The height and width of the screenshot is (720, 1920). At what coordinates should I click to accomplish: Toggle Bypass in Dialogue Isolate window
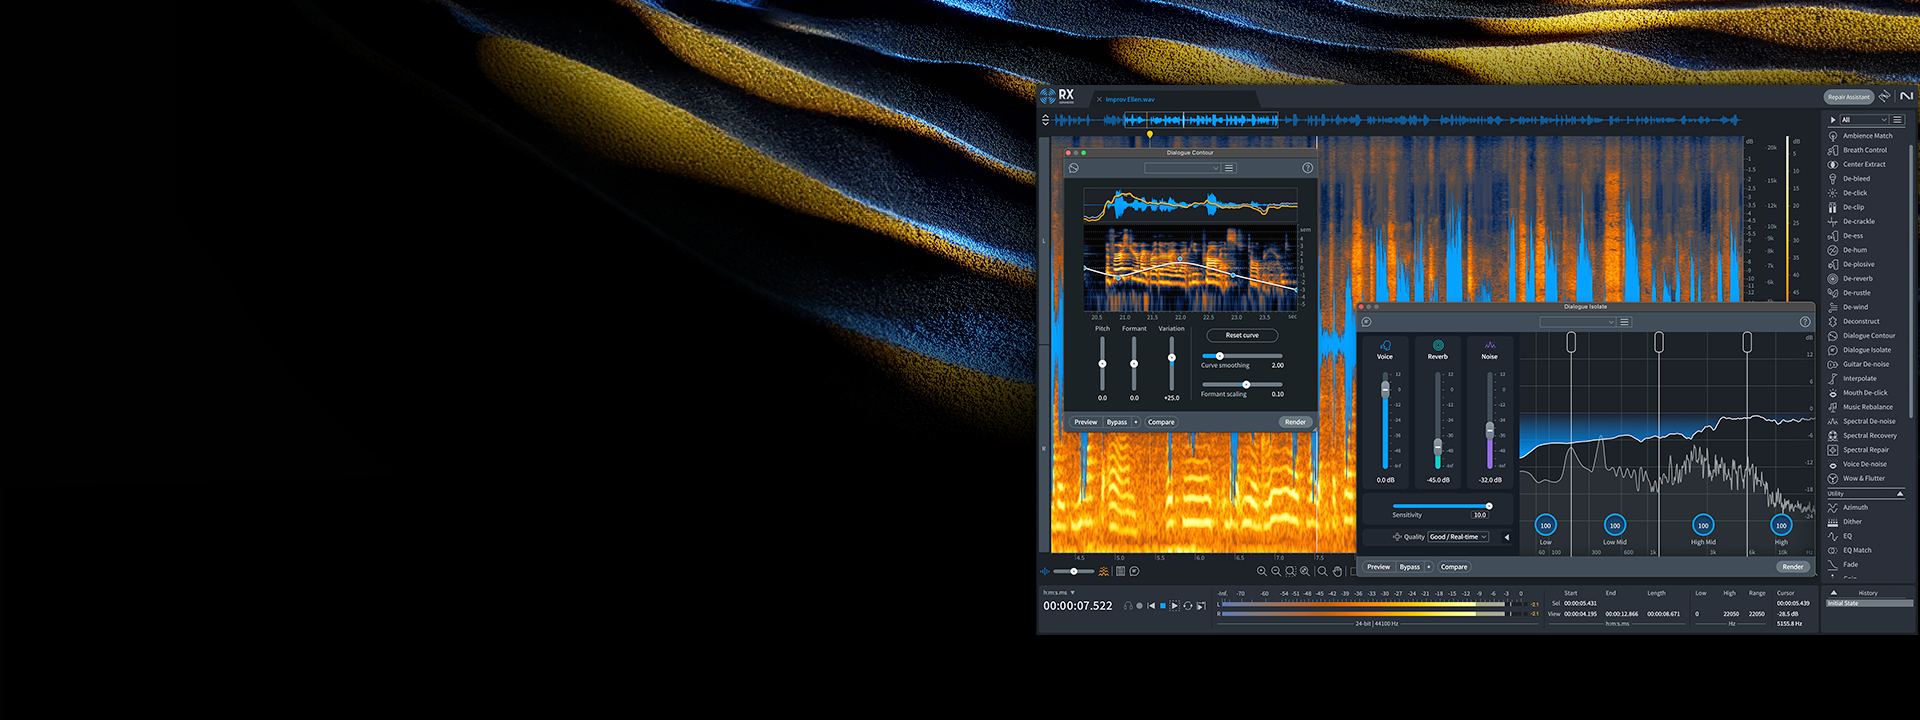(x=1410, y=567)
